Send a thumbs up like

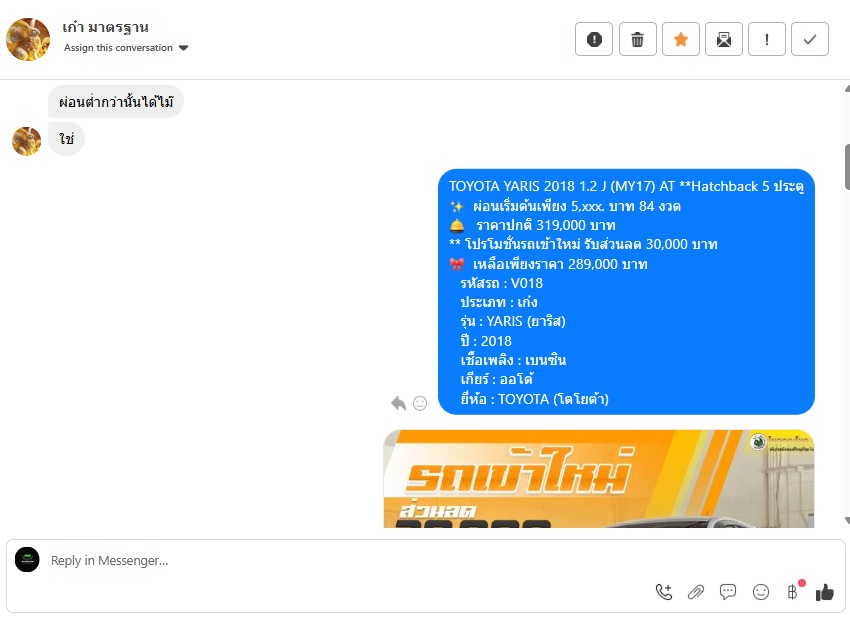coord(825,592)
